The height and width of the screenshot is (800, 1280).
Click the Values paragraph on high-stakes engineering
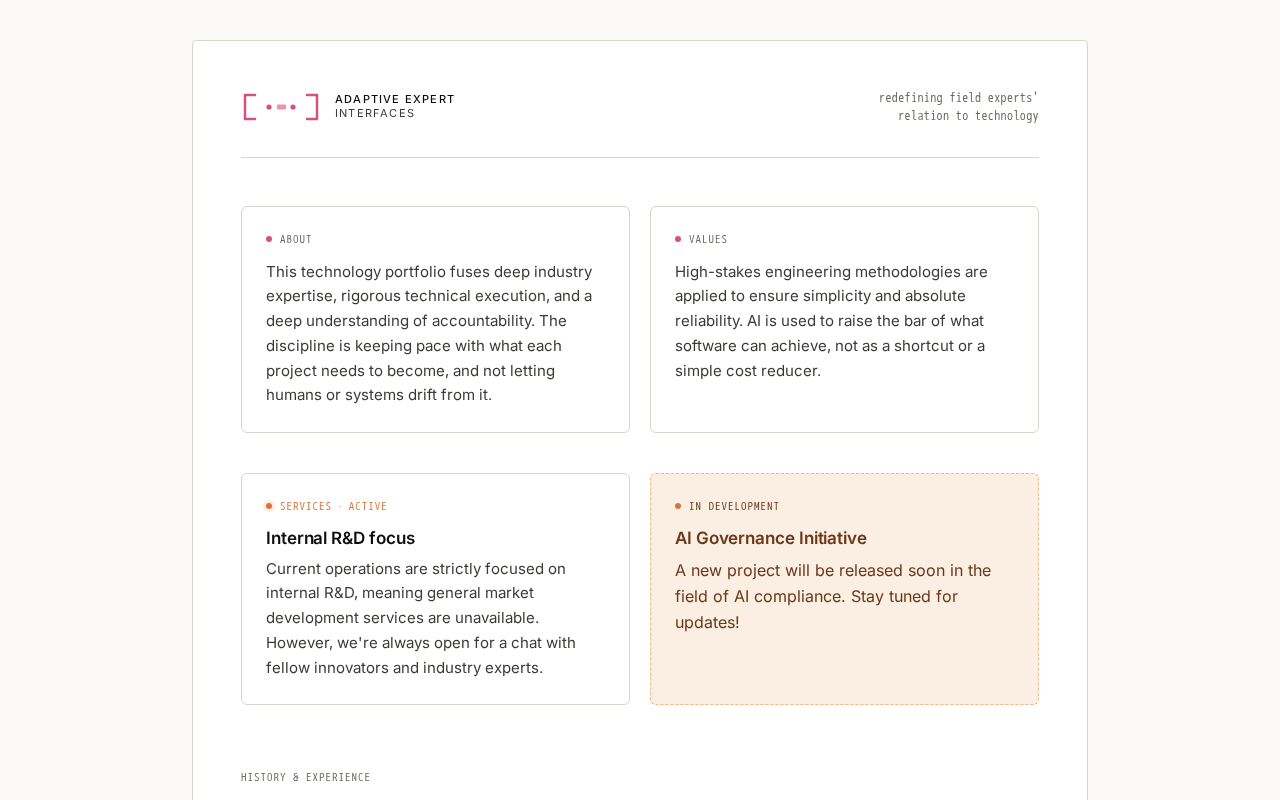(x=832, y=321)
